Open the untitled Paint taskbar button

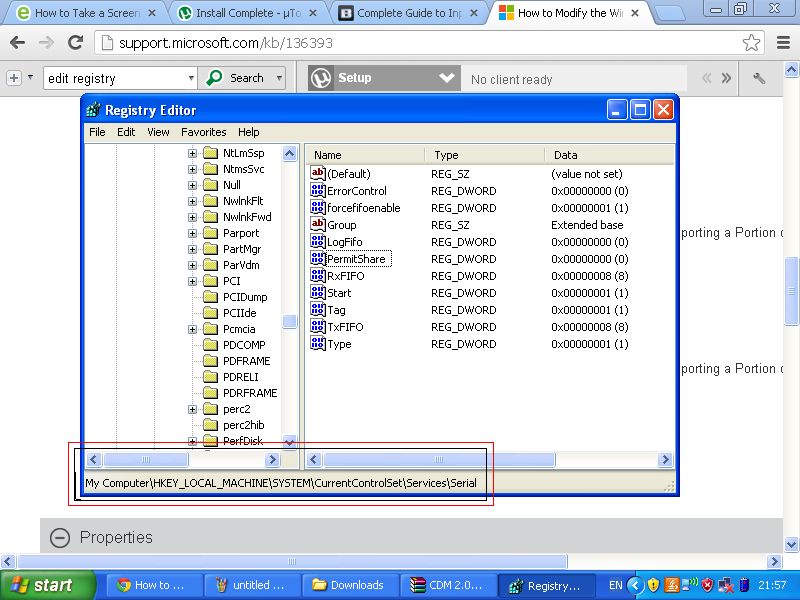[x=251, y=585]
